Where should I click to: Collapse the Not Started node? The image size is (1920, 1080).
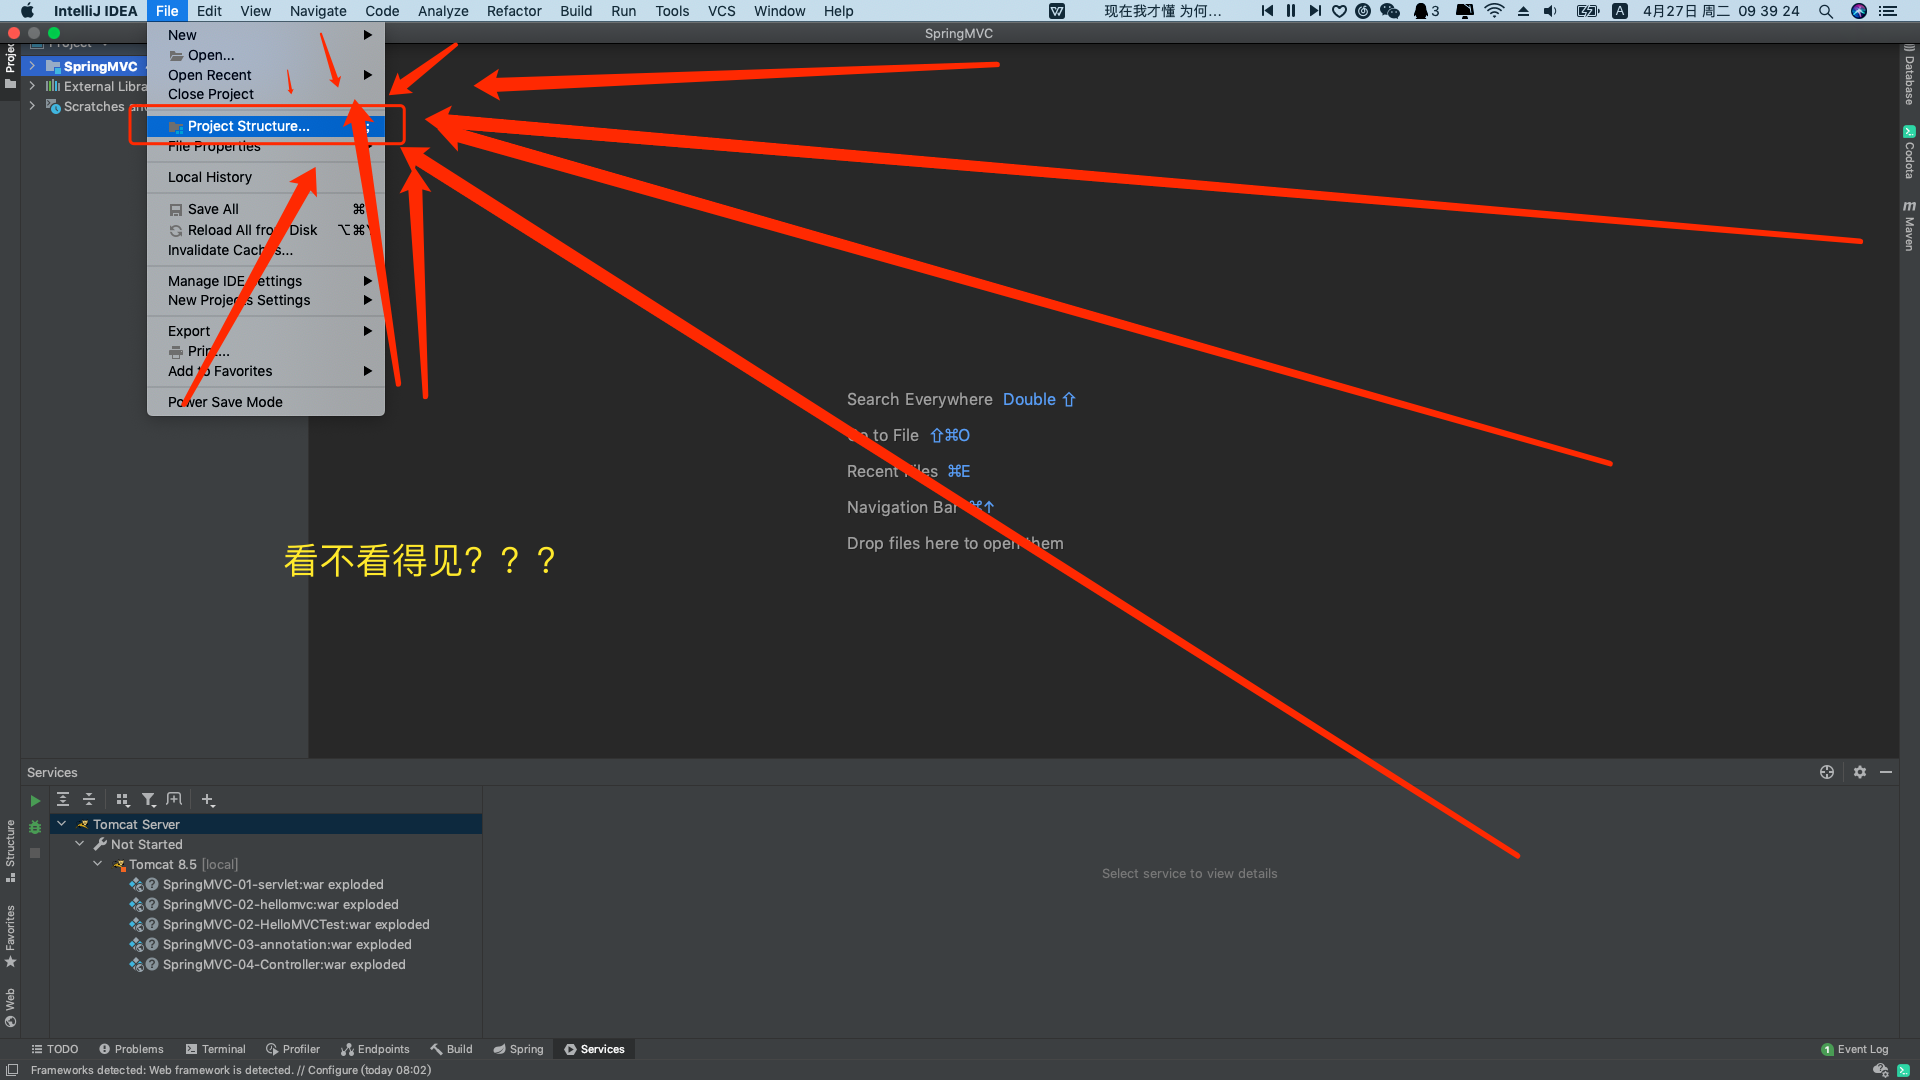pyautogui.click(x=80, y=844)
